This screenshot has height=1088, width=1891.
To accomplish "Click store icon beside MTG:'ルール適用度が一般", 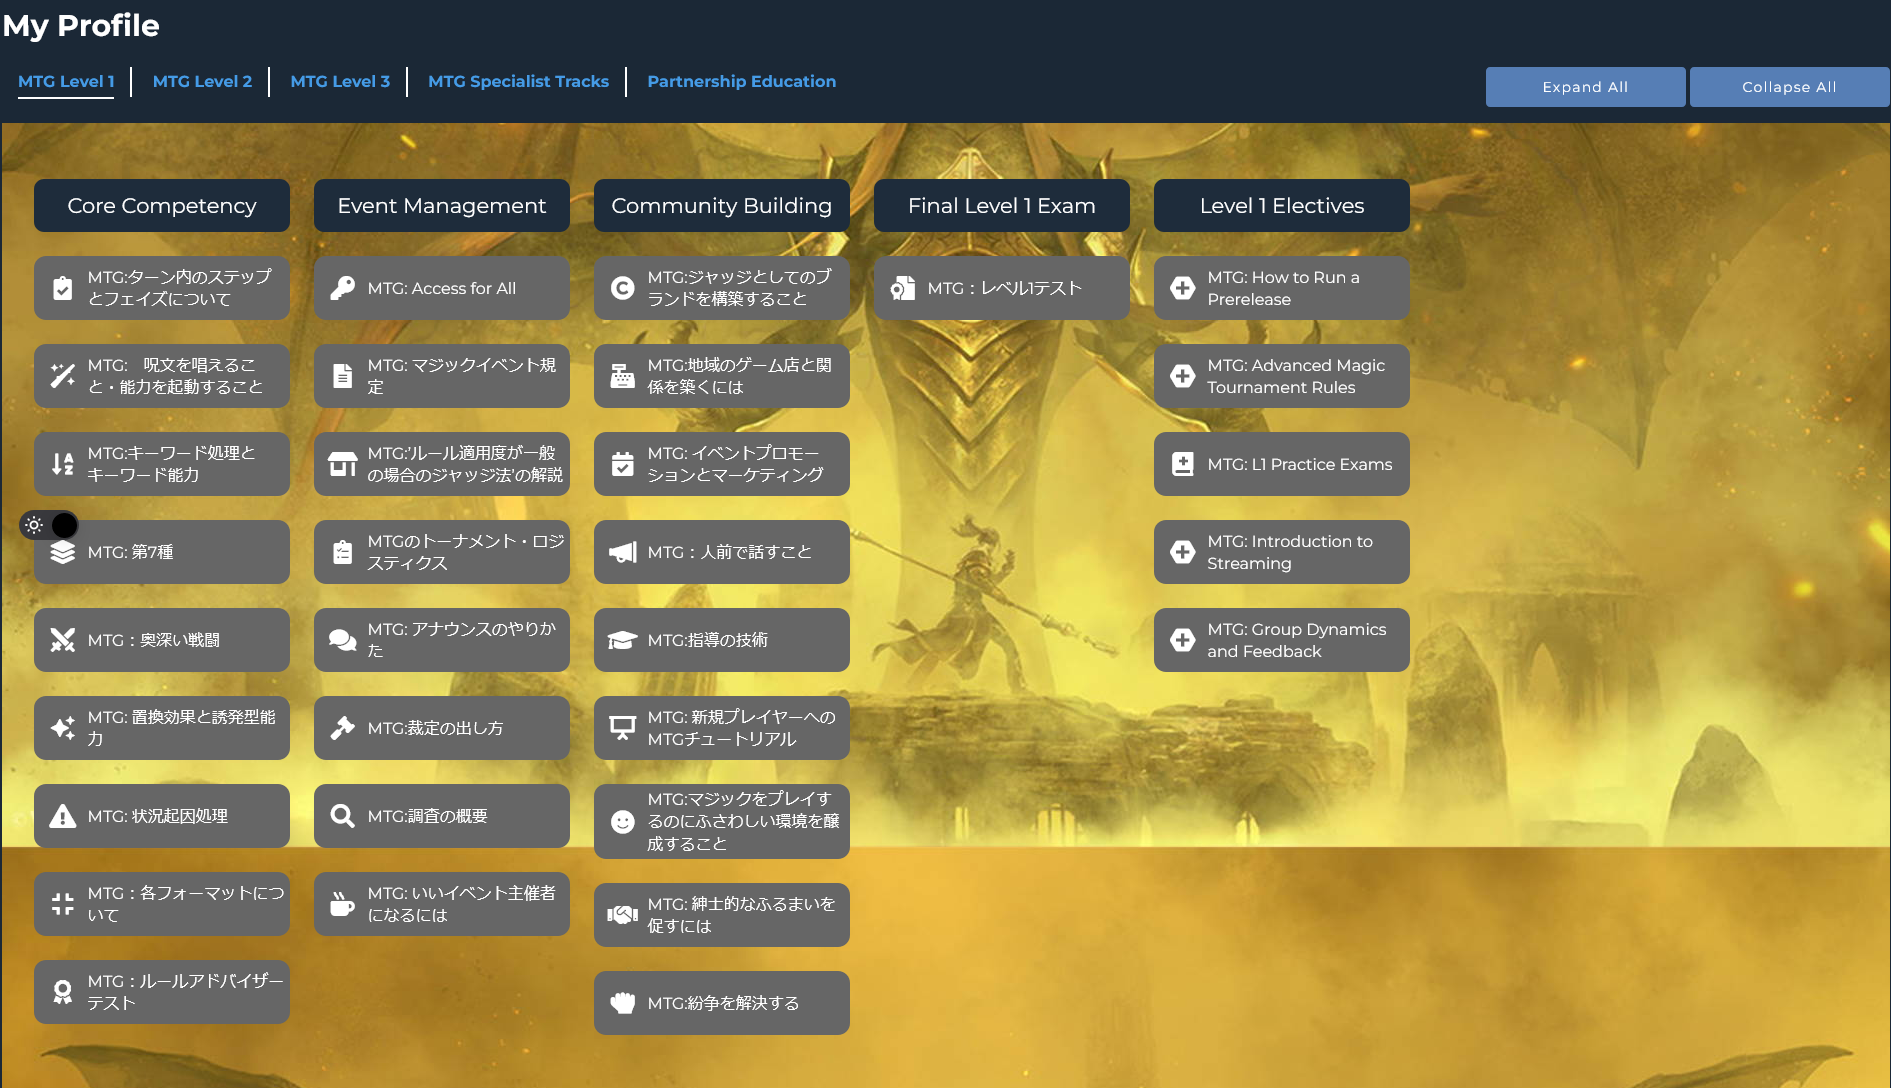I will [342, 464].
